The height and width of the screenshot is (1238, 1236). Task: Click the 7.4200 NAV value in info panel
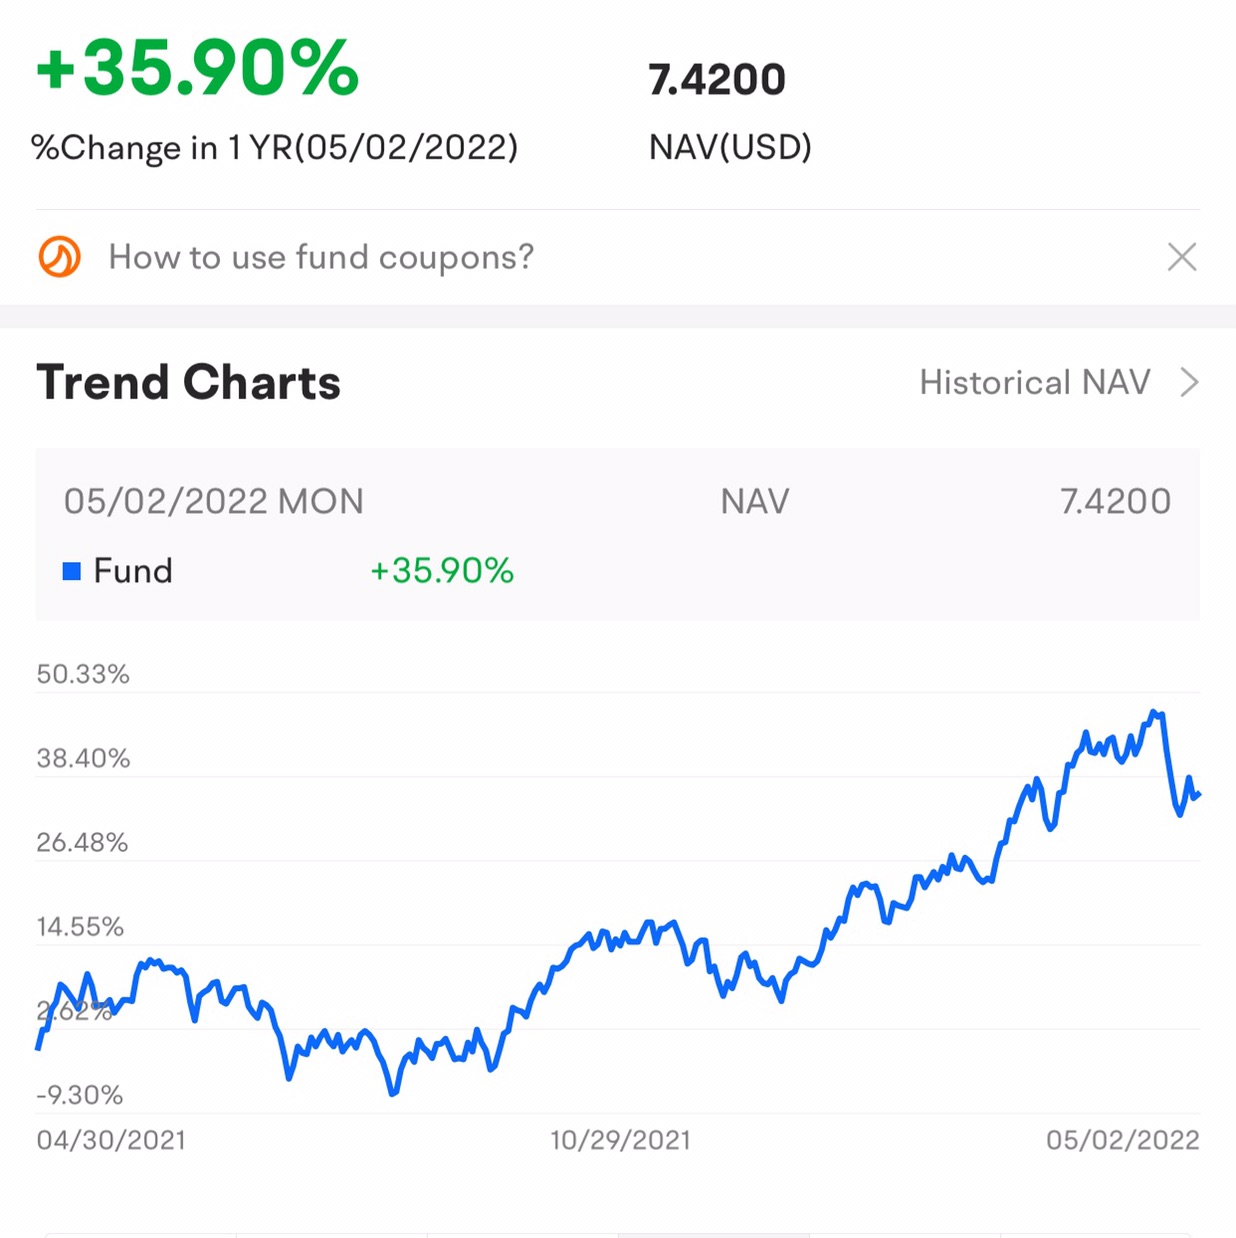point(1115,501)
